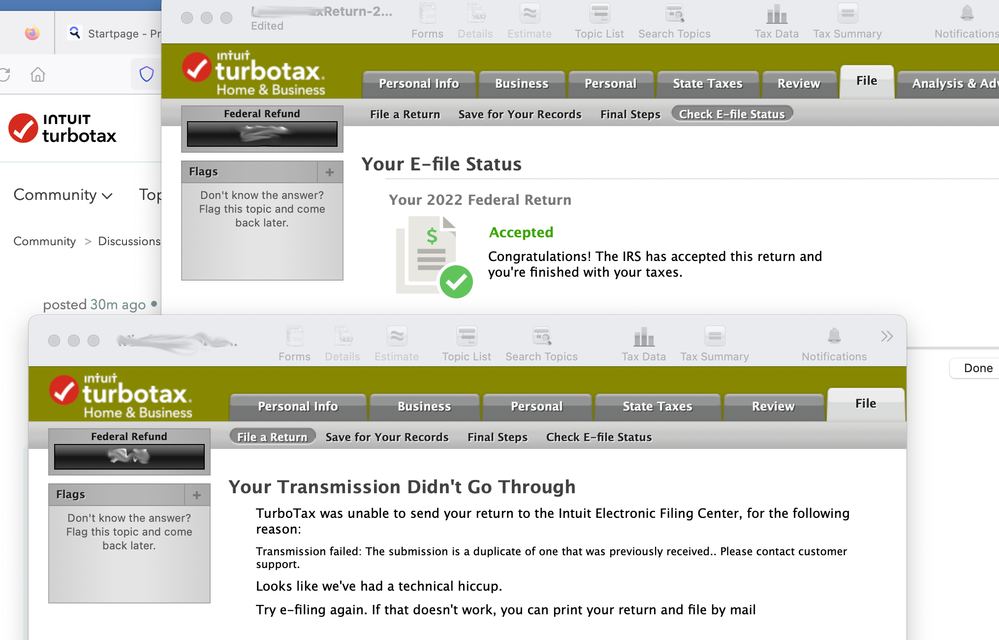Open Topic List in the front TurboTax window
Screen dimensions: 999x640
point(466,344)
